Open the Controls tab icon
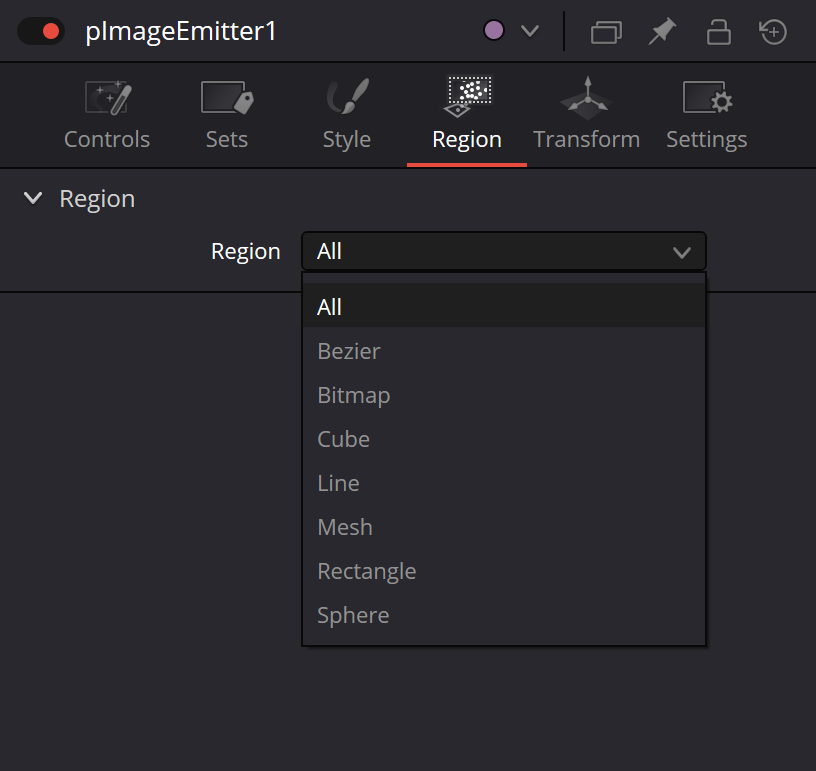Image resolution: width=816 pixels, height=771 pixels. (108, 97)
